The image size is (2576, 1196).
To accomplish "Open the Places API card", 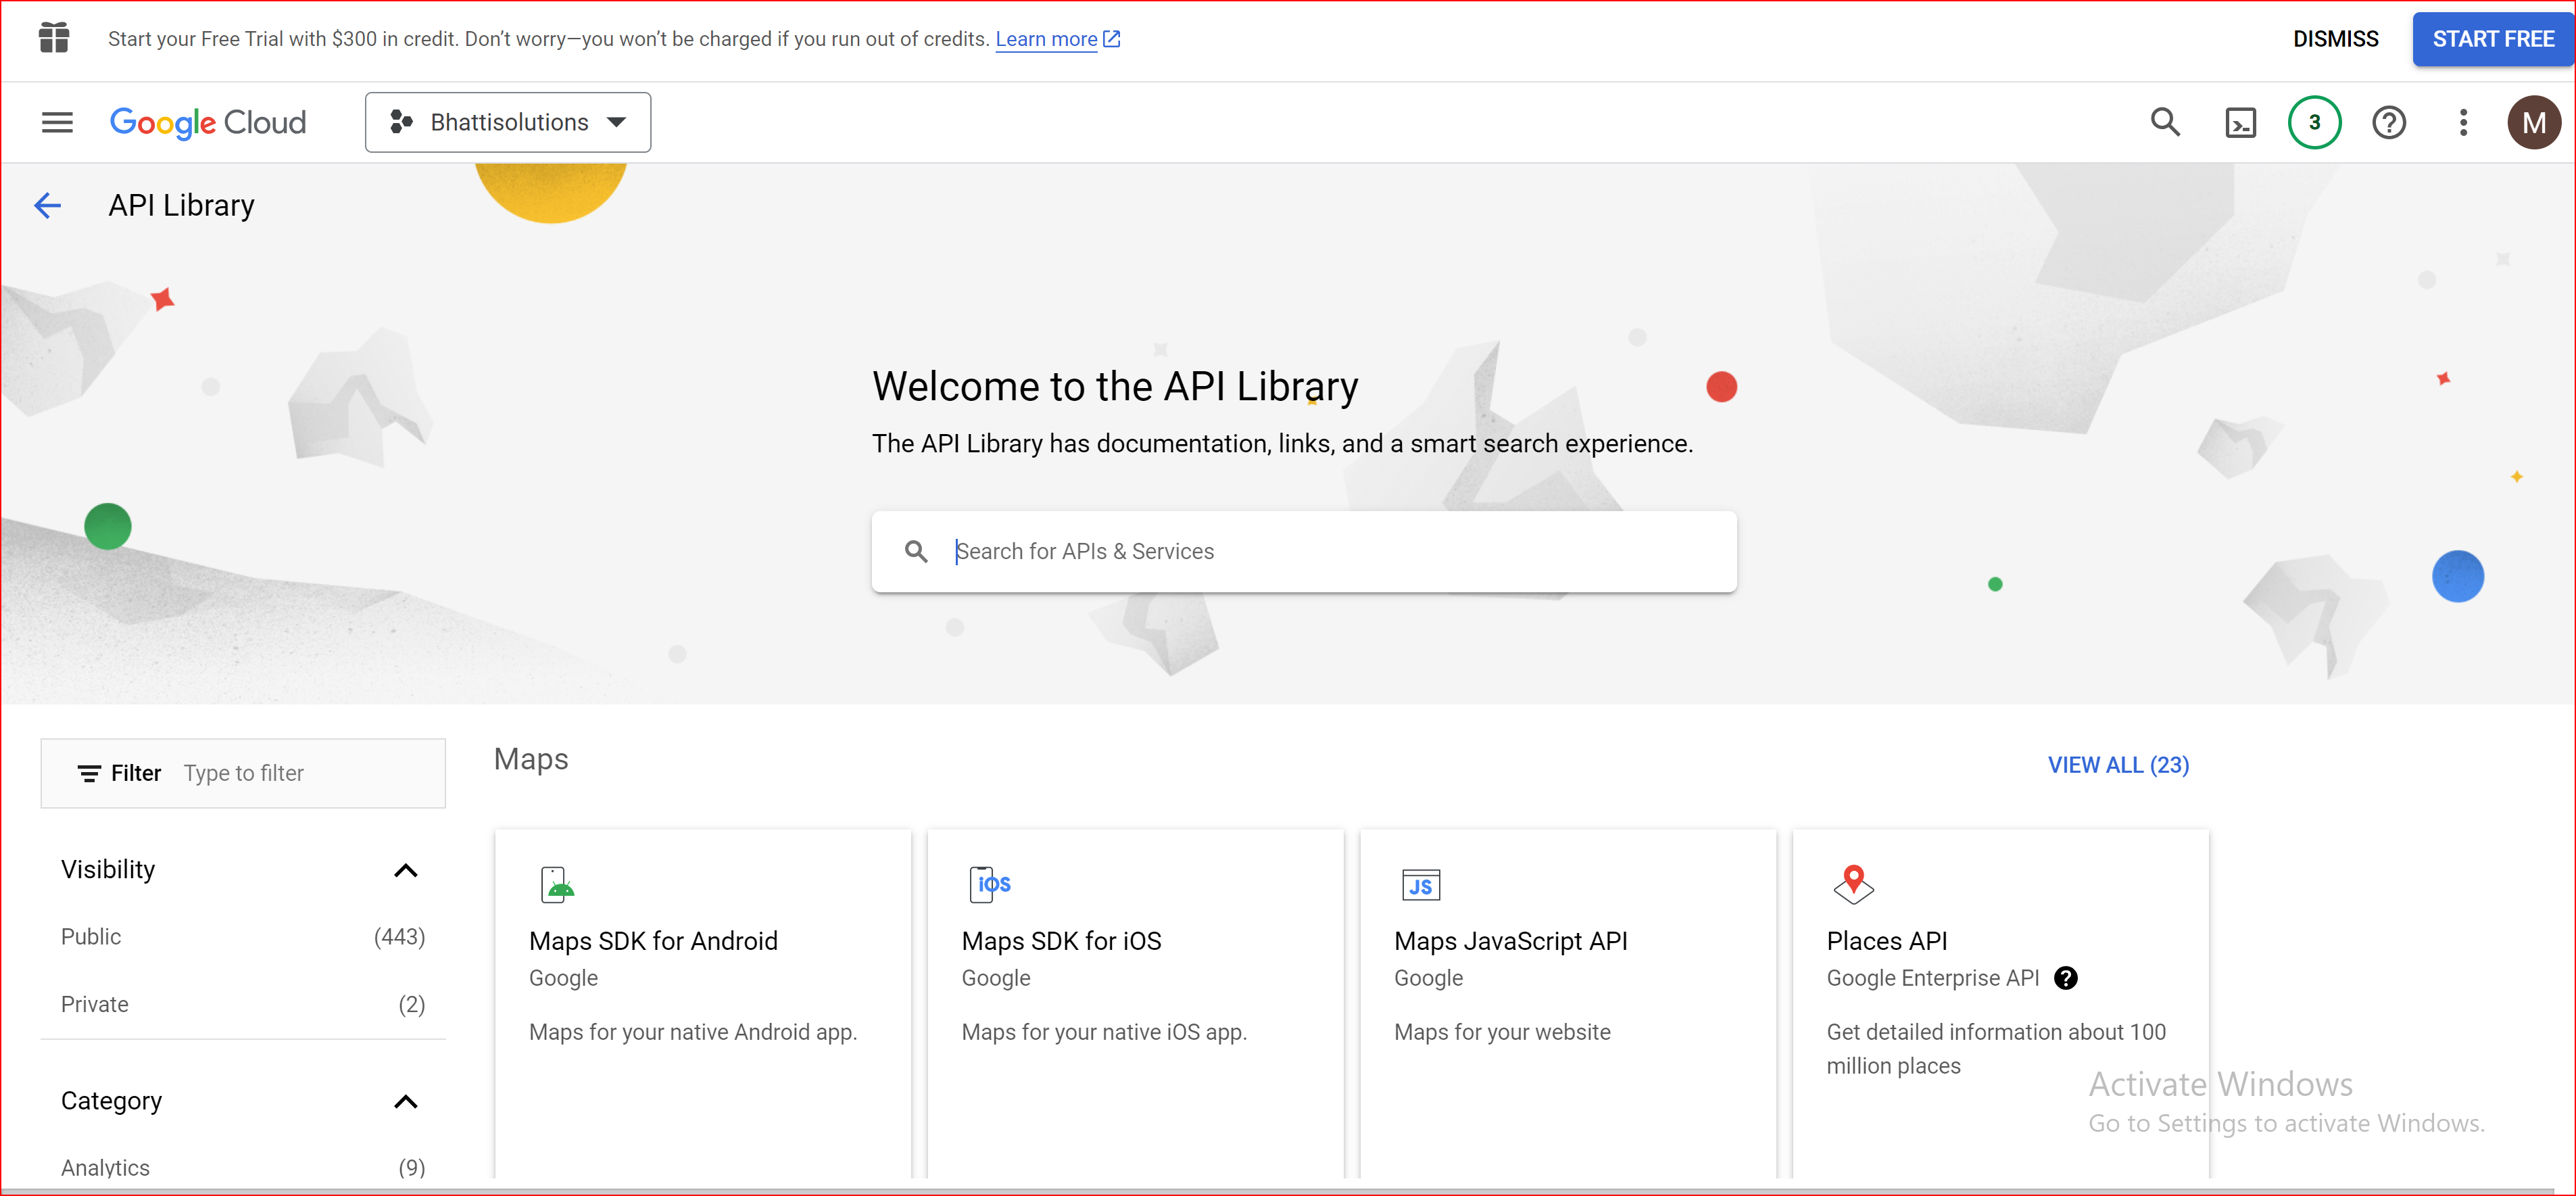I will click(x=2000, y=1003).
